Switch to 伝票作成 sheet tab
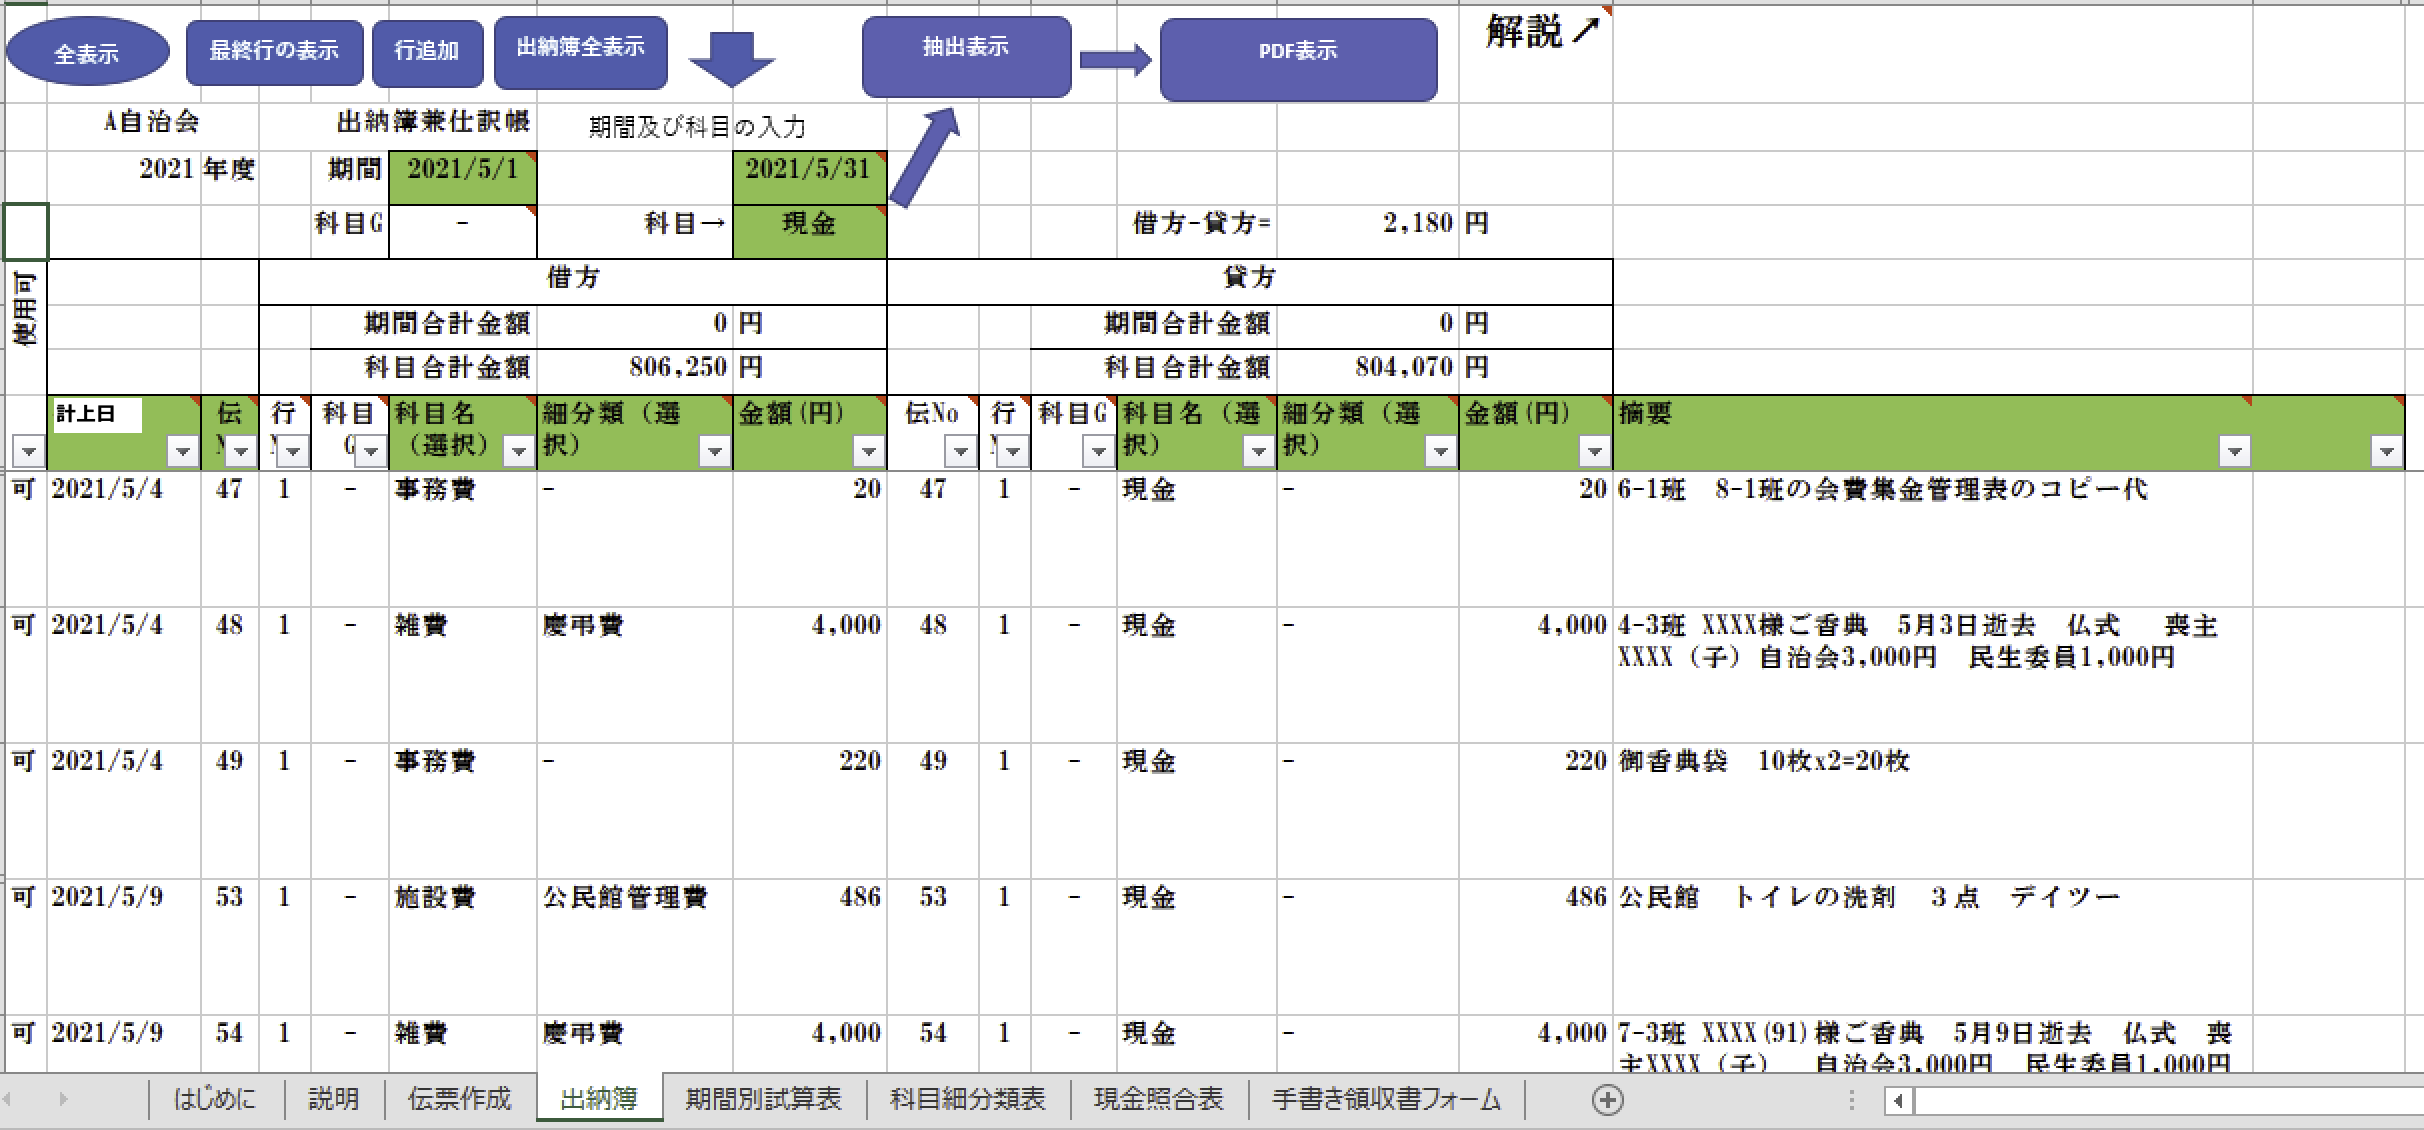Screen dimensions: 2424x1130 pyautogui.click(x=459, y=1100)
